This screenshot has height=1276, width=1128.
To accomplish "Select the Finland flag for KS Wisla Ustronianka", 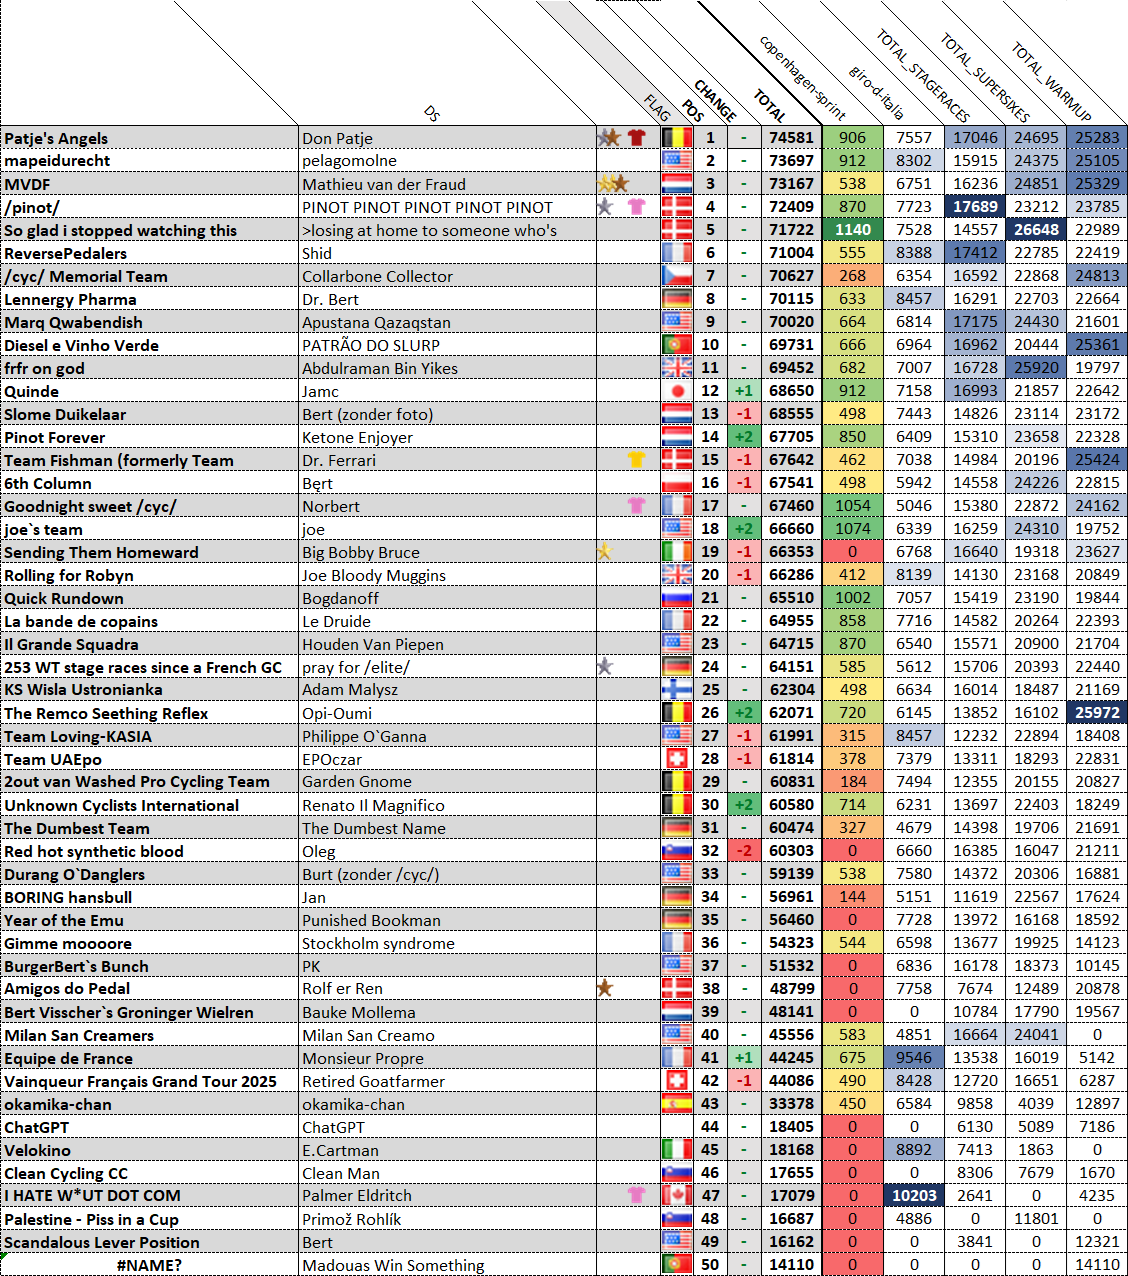I will tap(677, 690).
